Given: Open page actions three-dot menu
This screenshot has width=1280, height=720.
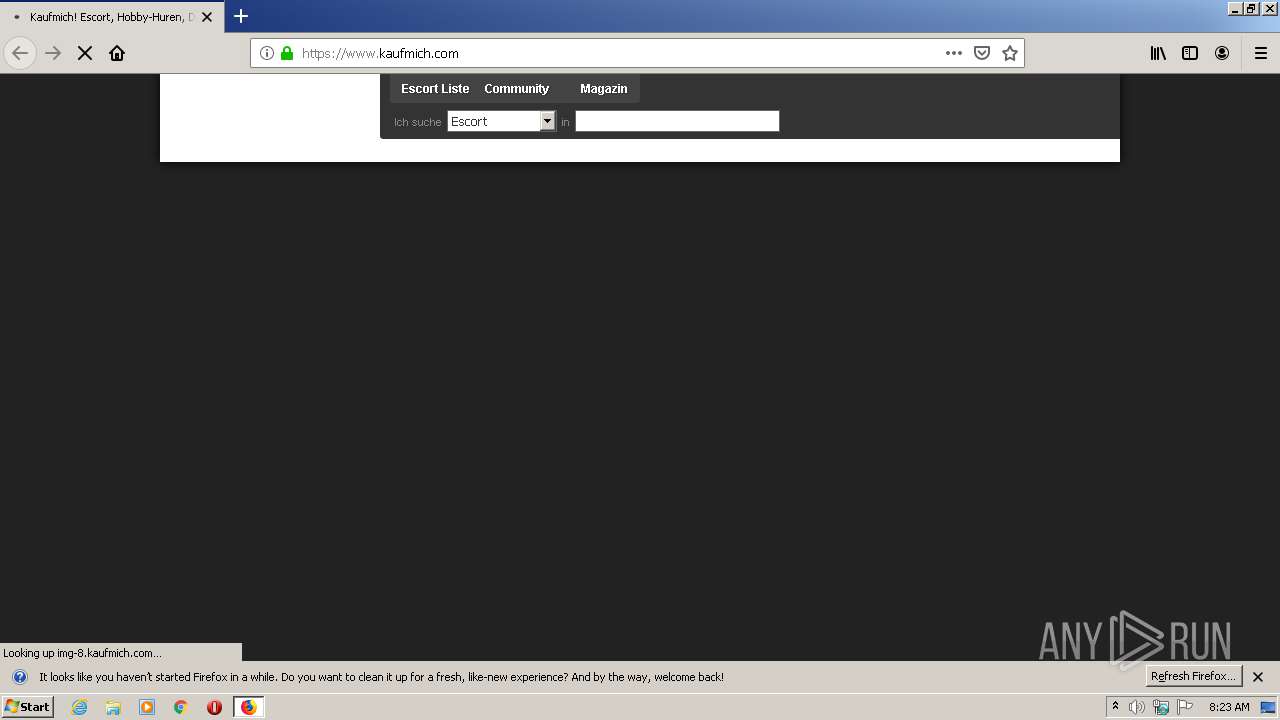Looking at the screenshot, I should coord(954,53).
